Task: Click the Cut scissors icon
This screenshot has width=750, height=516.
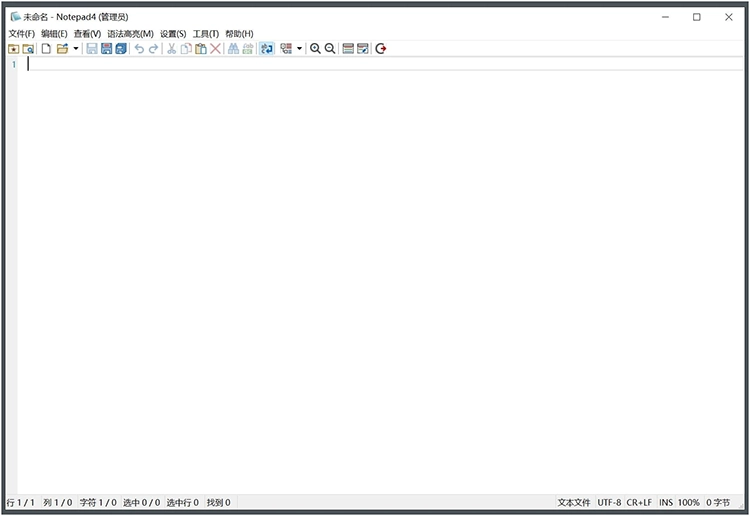Action: [x=171, y=48]
